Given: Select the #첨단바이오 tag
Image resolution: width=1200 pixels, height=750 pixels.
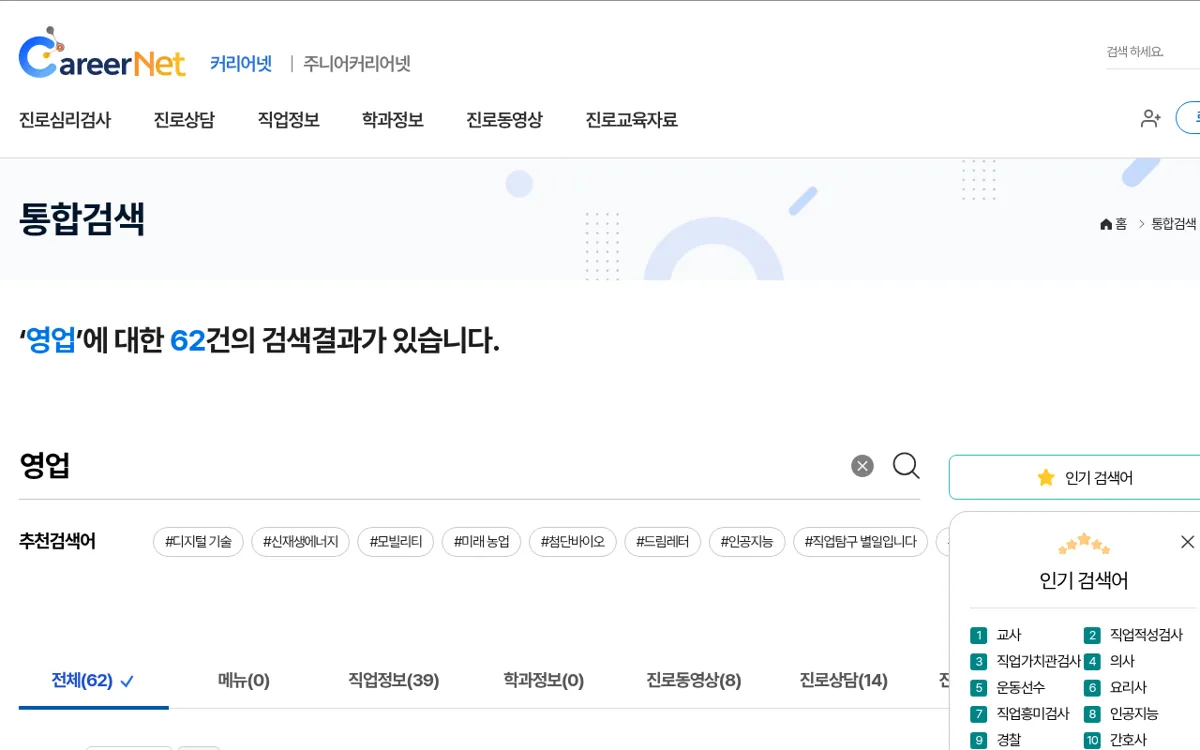Looking at the screenshot, I should click(572, 542).
